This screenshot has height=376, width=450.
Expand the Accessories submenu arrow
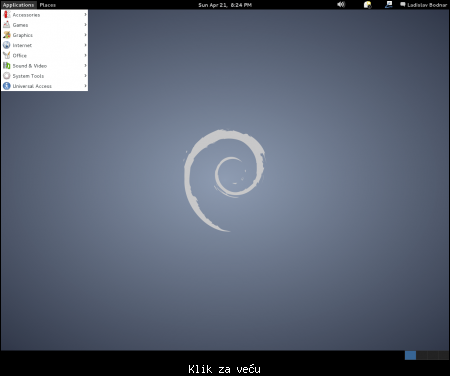click(x=85, y=15)
